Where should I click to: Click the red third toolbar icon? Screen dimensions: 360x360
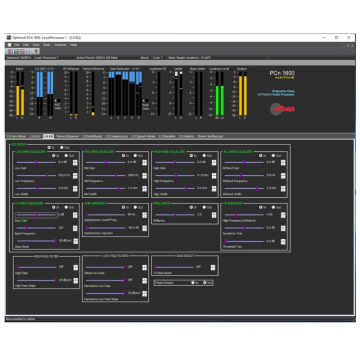click(22, 51)
